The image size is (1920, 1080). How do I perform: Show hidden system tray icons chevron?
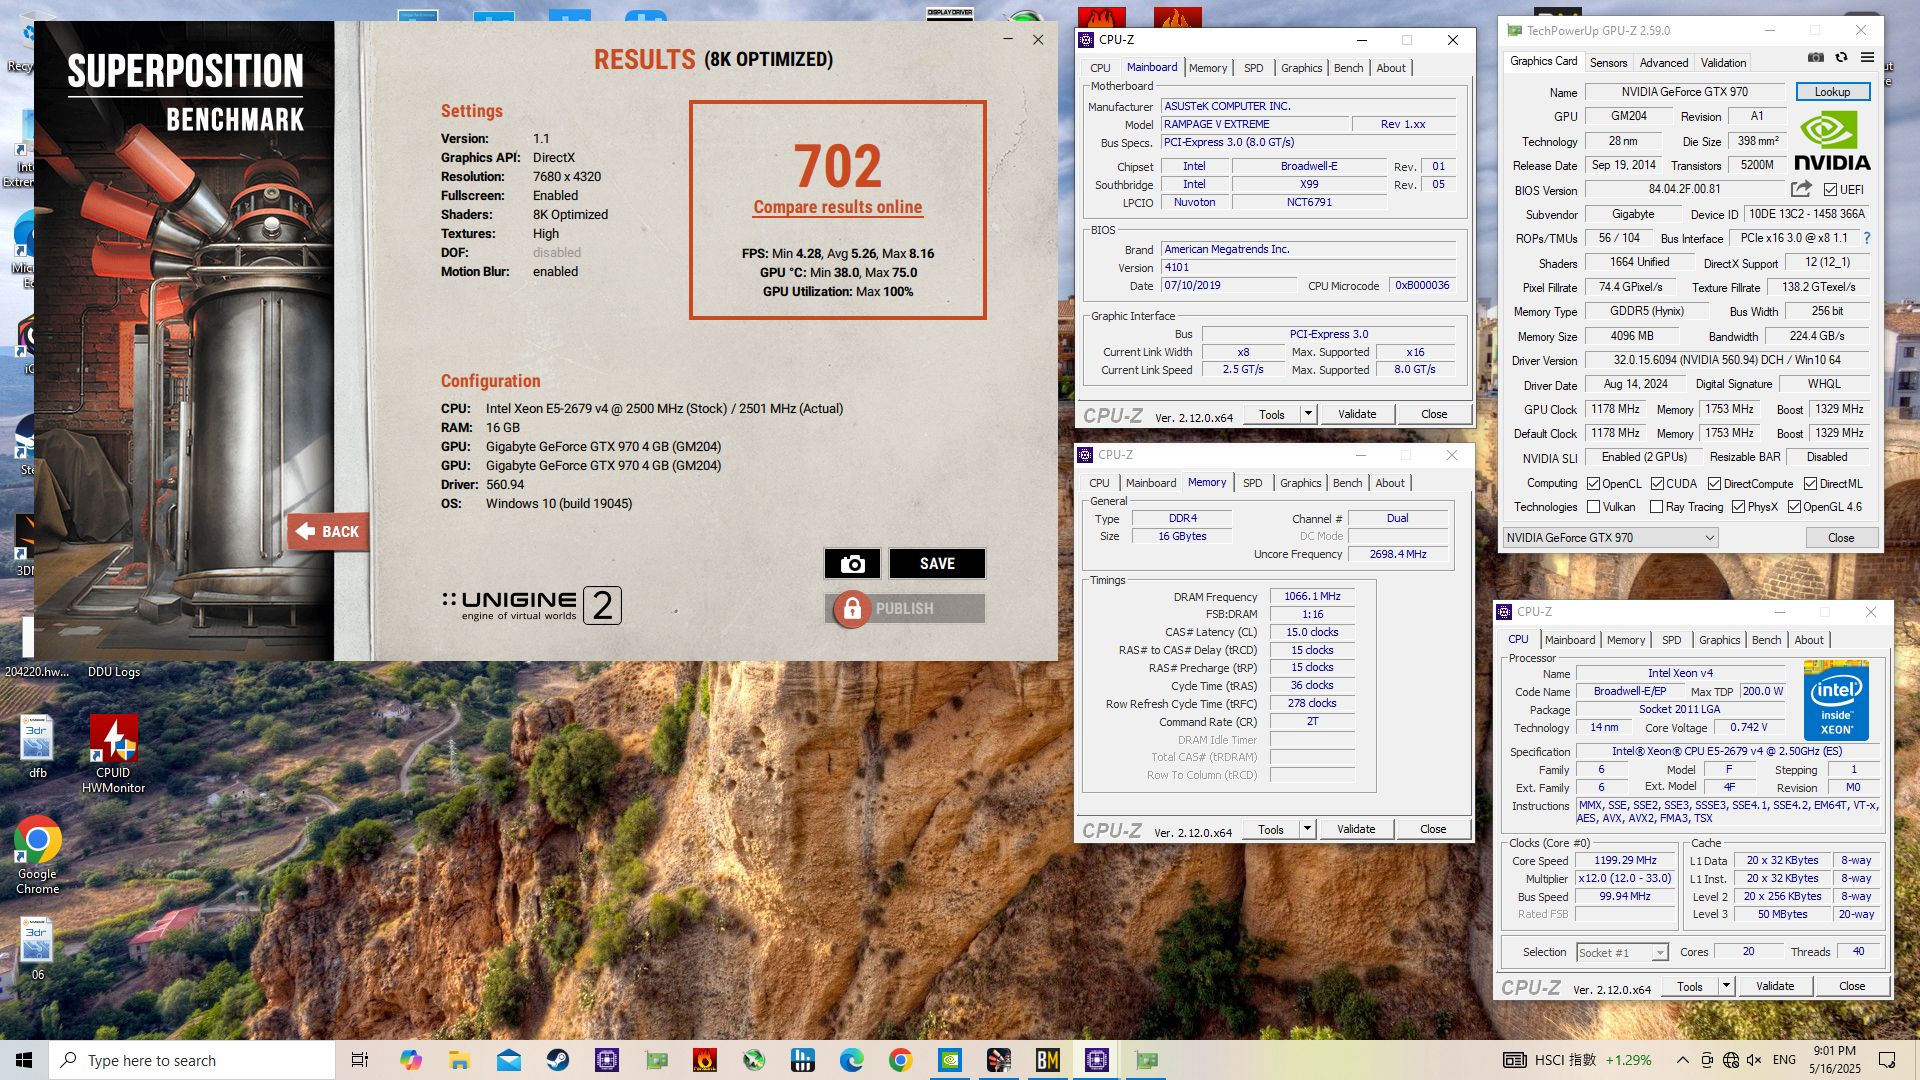pos(1682,1060)
